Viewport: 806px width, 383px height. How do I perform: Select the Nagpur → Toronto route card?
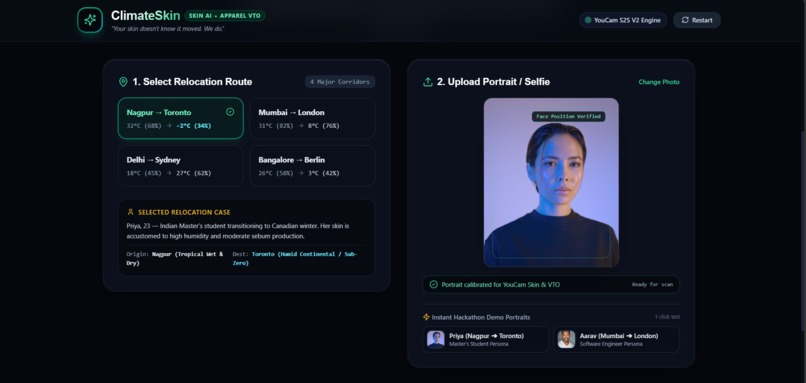click(x=180, y=118)
